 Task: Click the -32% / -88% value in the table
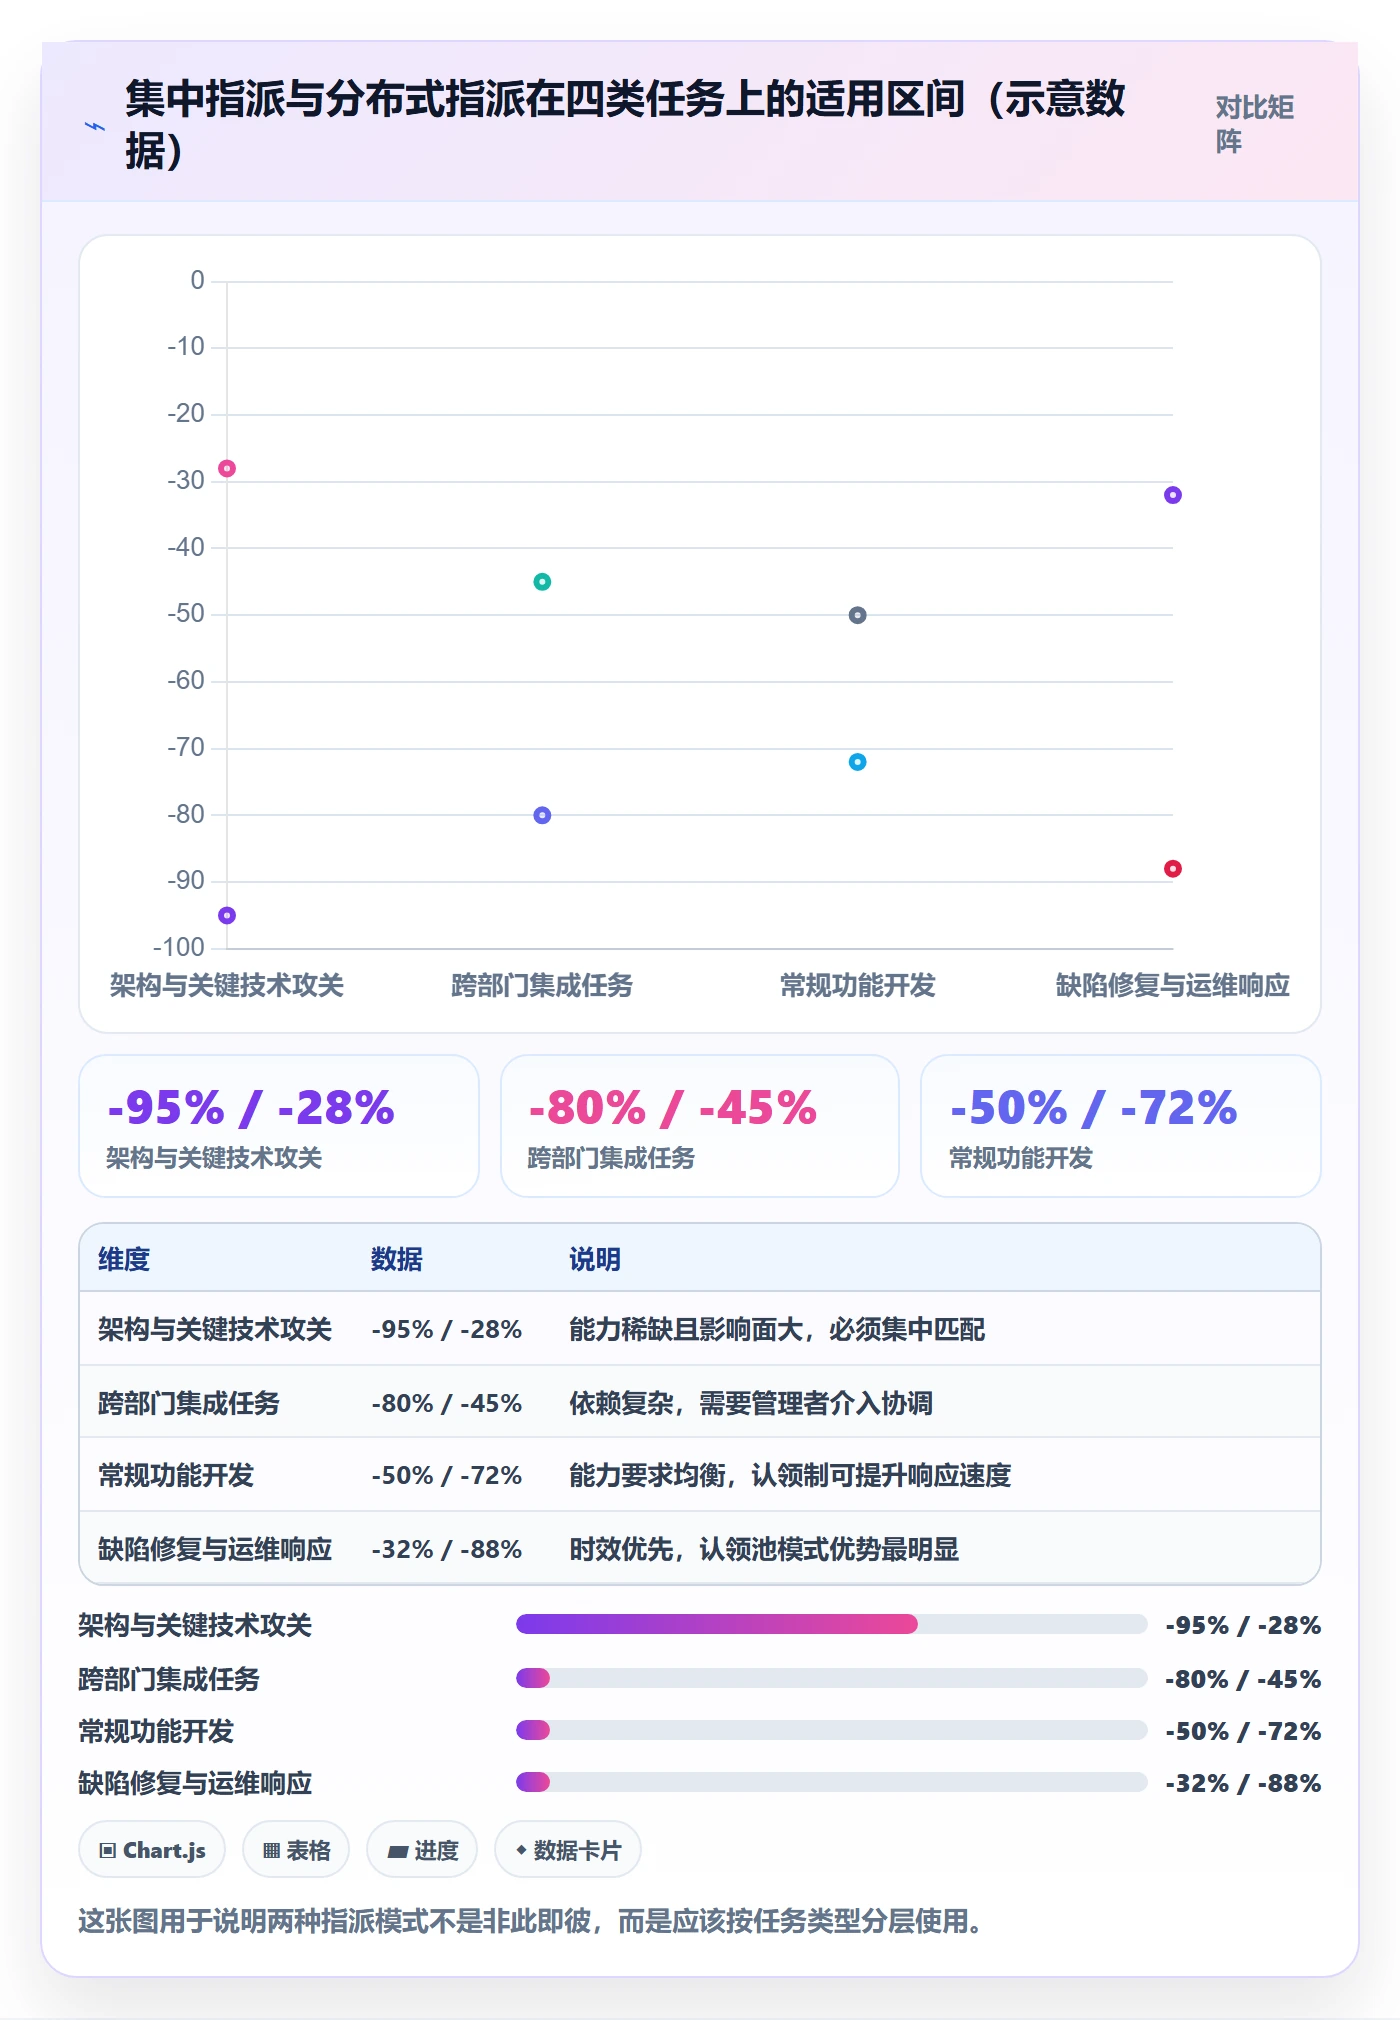click(x=447, y=1549)
